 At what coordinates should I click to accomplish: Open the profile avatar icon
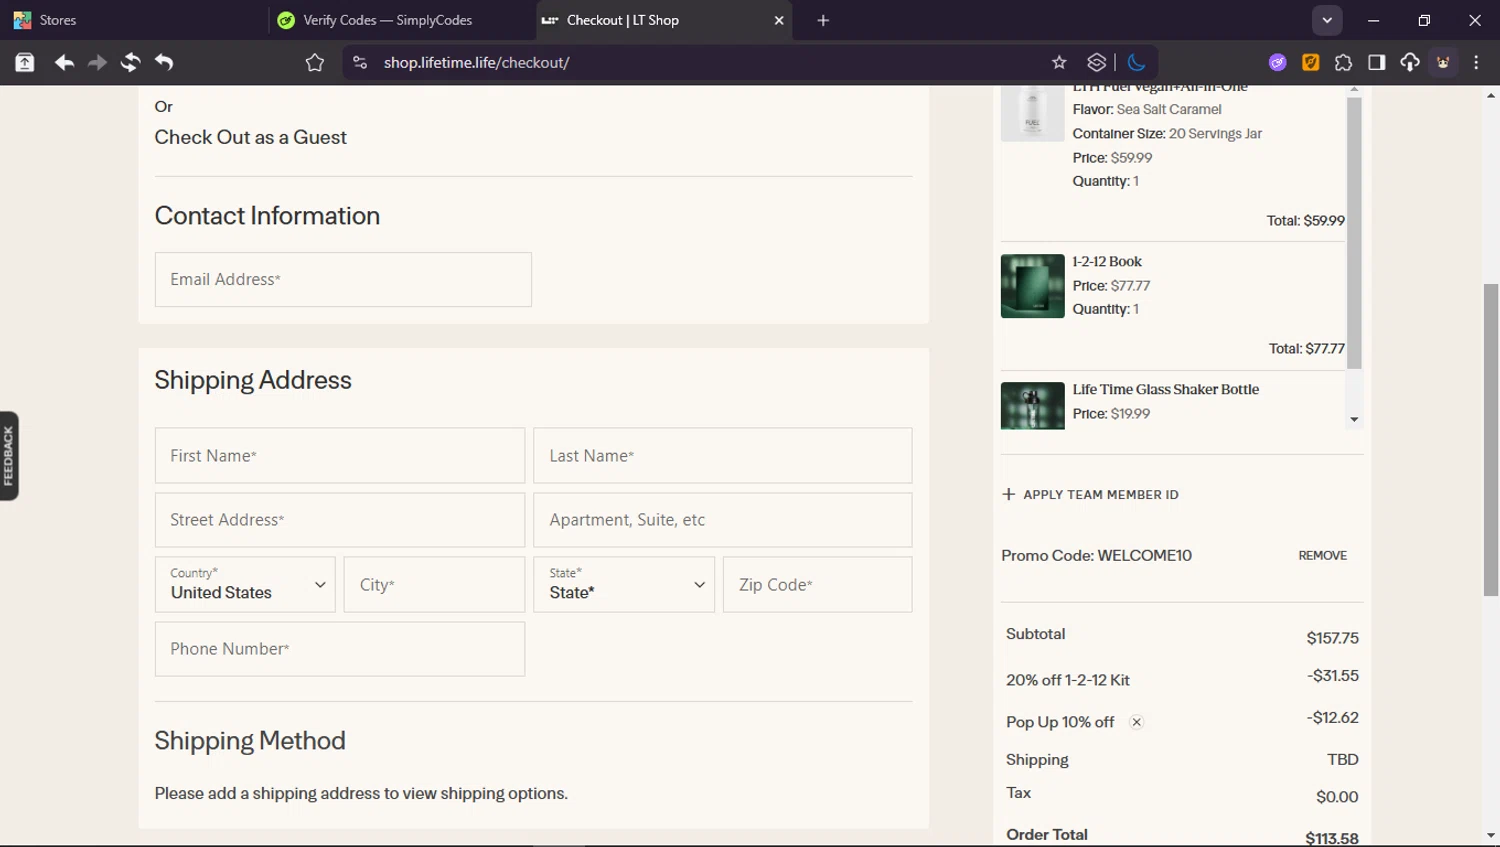click(x=1443, y=62)
